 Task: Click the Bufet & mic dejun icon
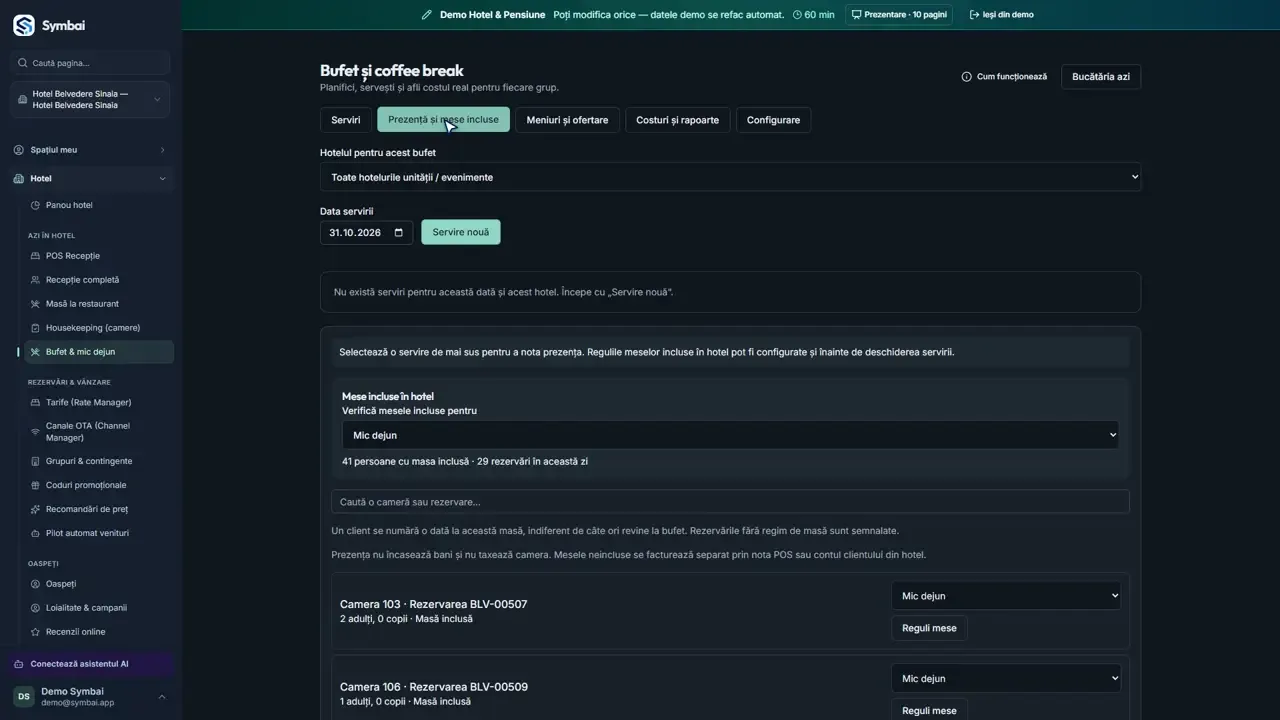coord(36,352)
